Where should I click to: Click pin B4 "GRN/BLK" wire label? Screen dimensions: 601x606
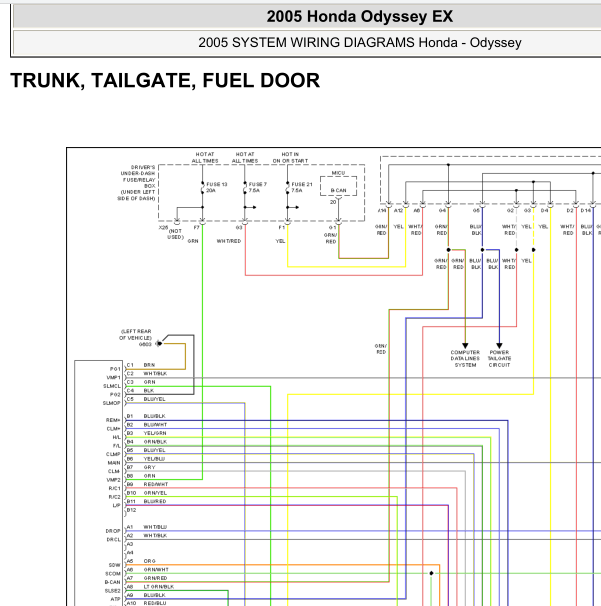(155, 442)
